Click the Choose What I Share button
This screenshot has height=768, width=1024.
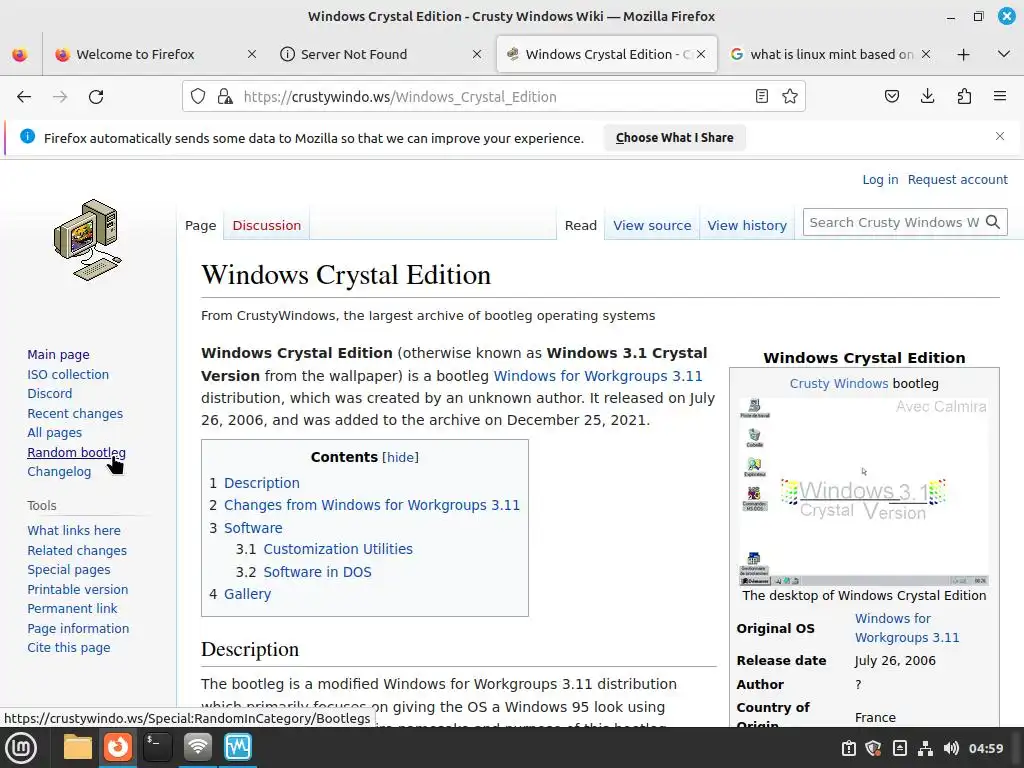click(x=675, y=138)
